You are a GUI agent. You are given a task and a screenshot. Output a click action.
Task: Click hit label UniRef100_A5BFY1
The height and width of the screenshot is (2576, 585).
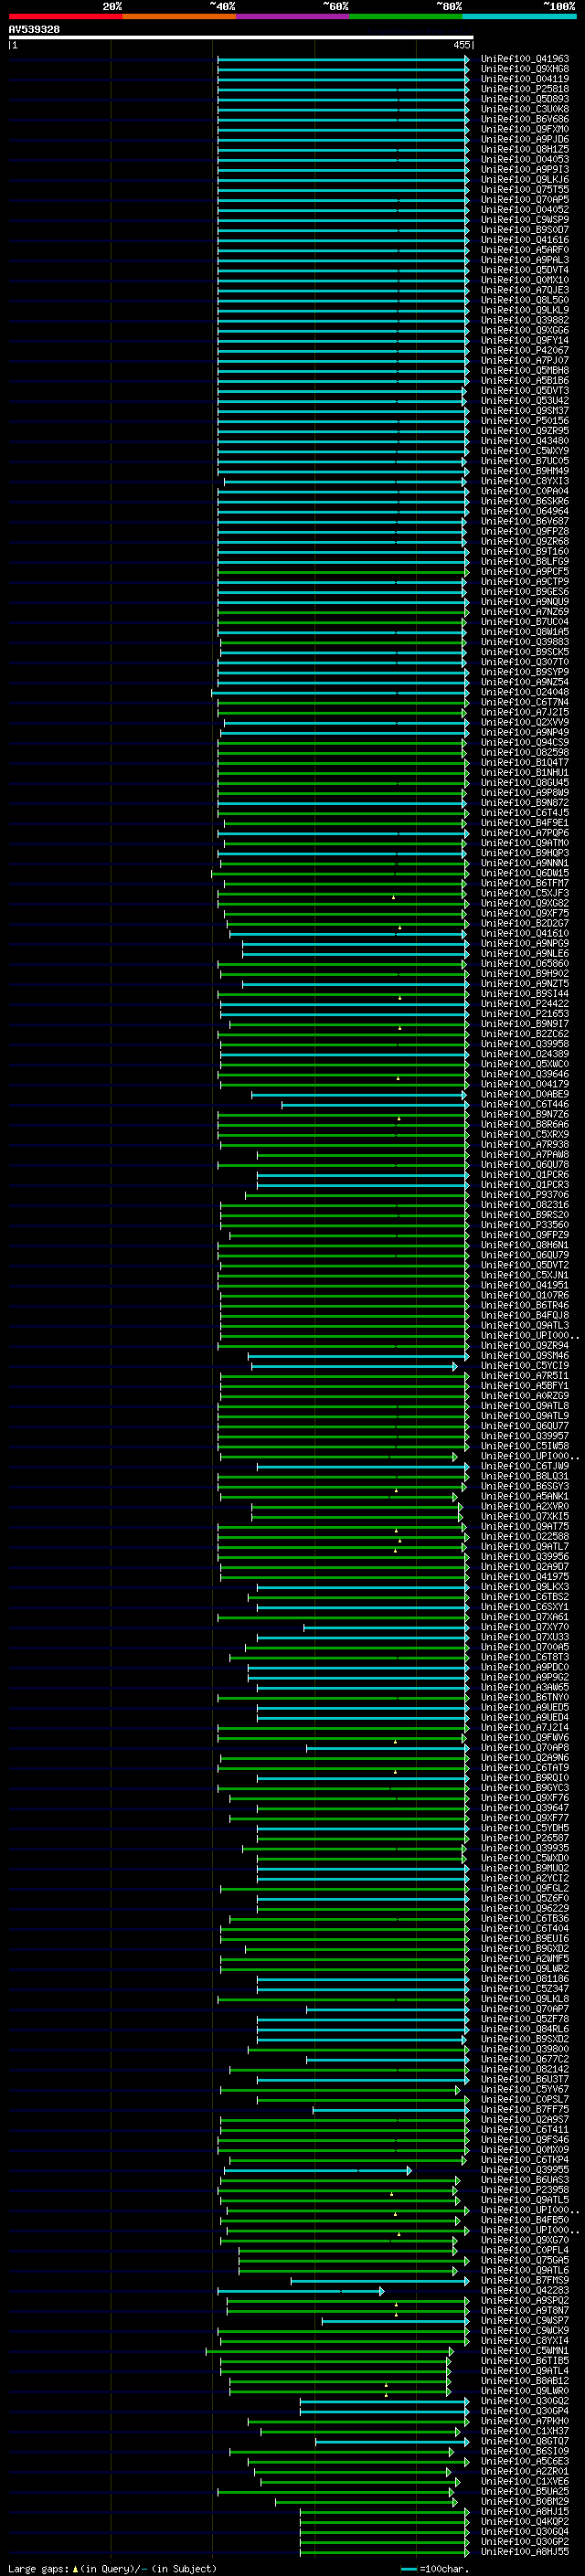(525, 1386)
